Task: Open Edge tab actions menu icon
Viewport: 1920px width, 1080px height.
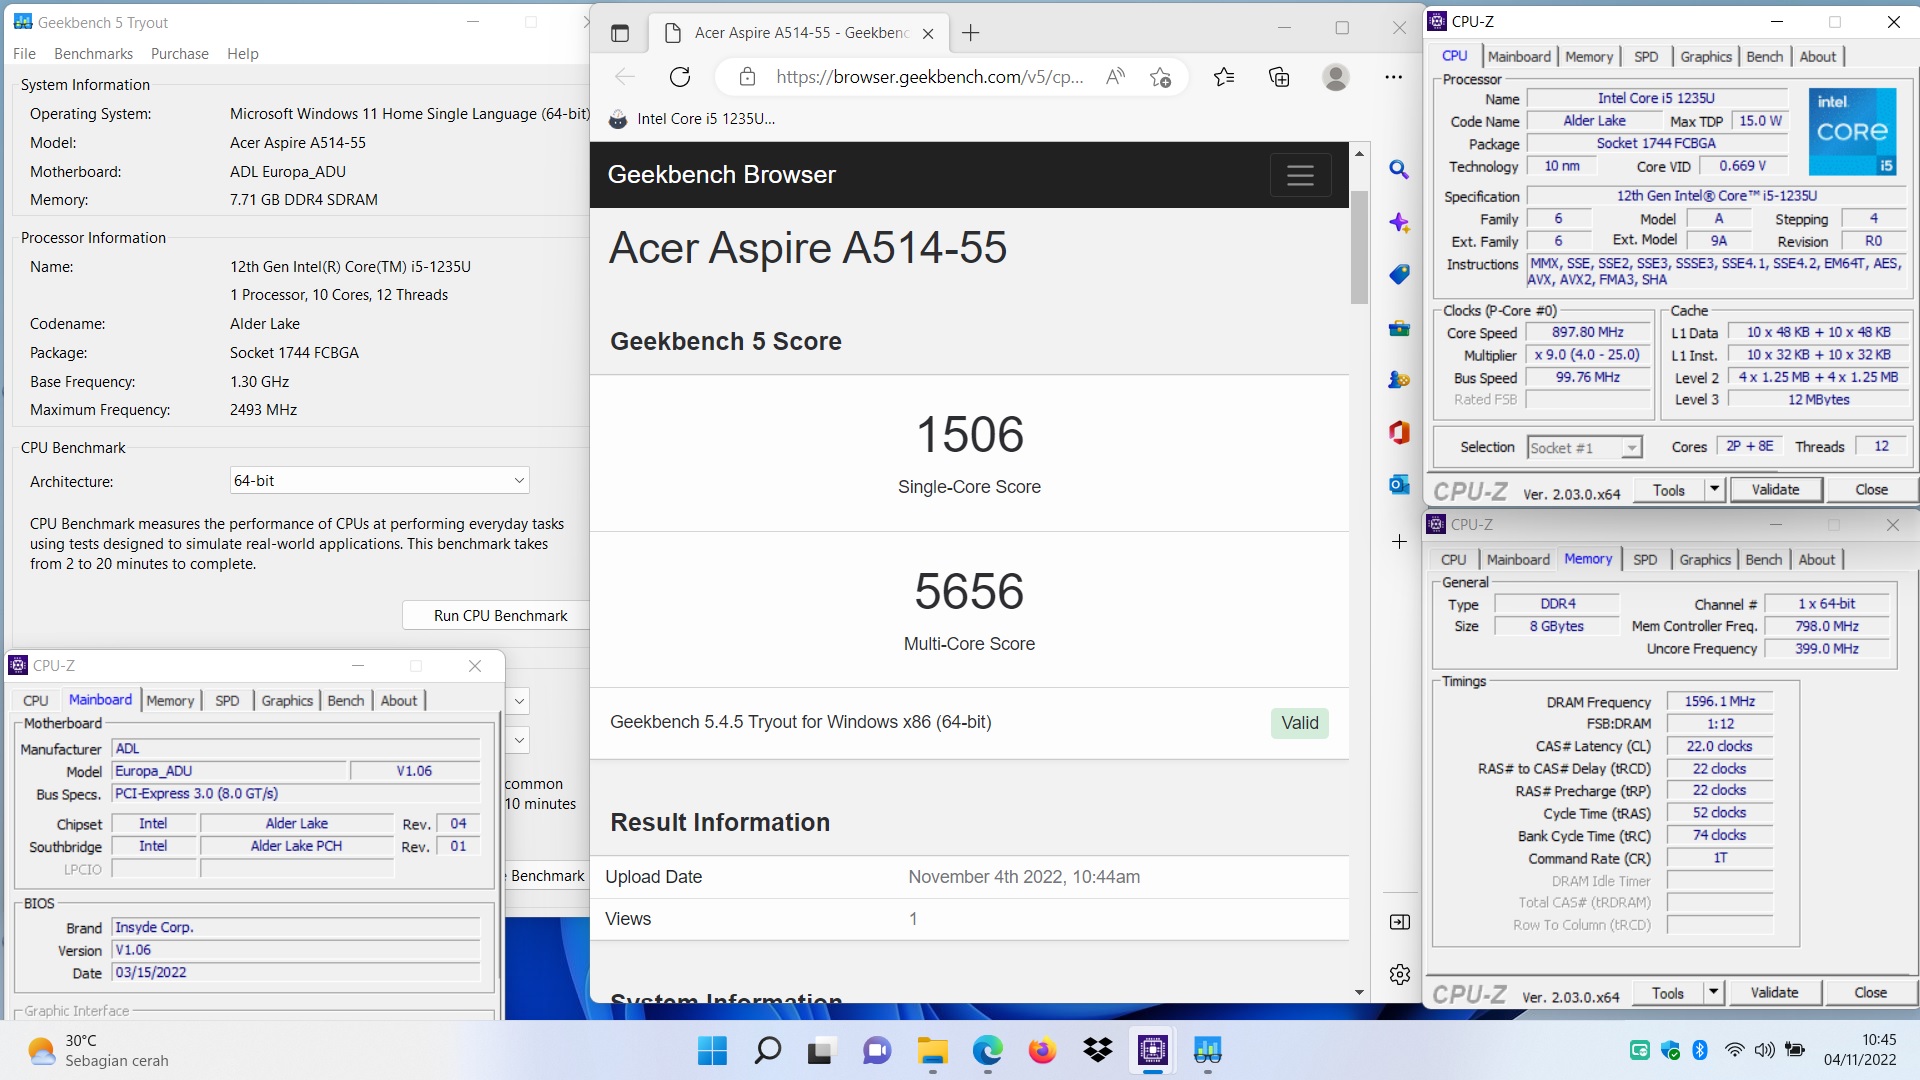Action: pos(620,33)
